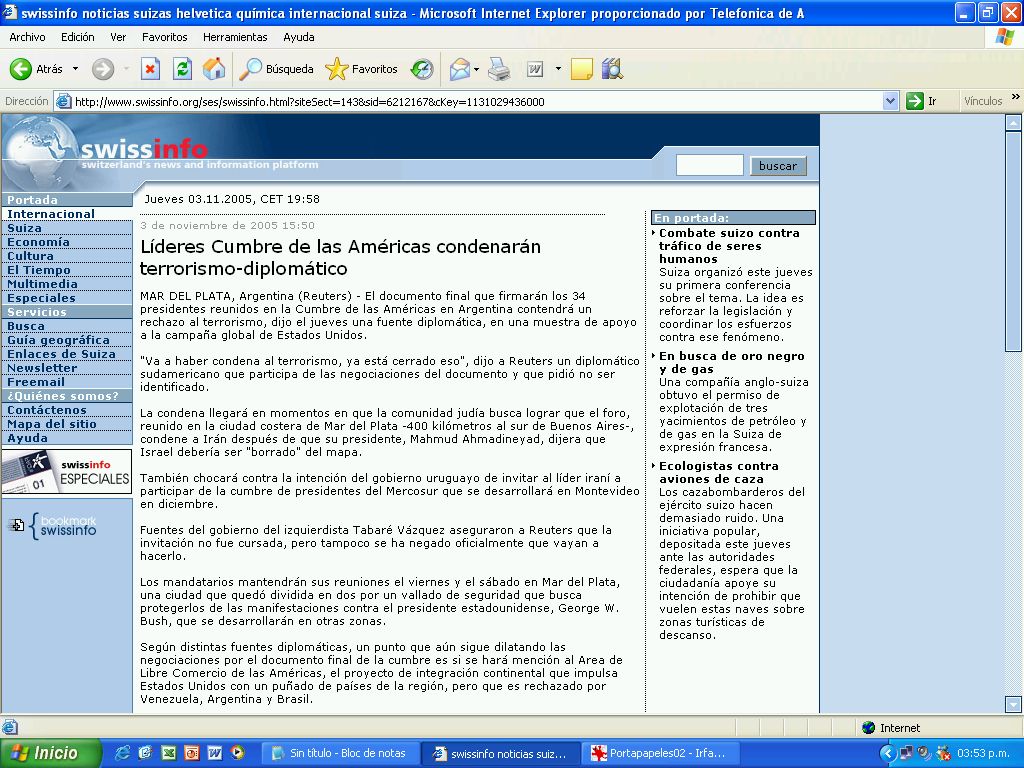The image size is (1024, 768).
Task: Expand the Atrás history dropdown arrow
Action: (75, 69)
